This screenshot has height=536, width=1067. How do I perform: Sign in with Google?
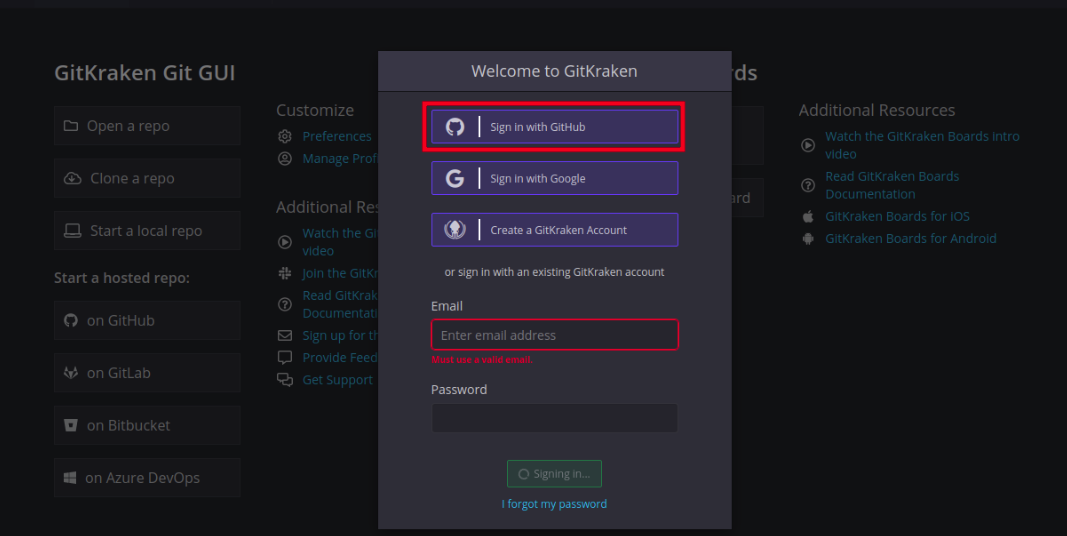[555, 178]
